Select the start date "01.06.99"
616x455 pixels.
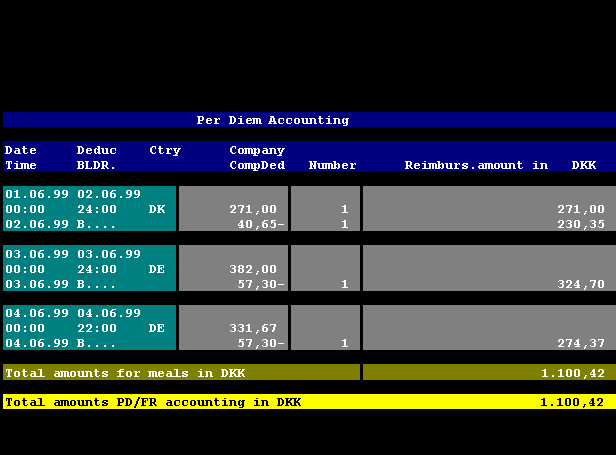(37, 194)
